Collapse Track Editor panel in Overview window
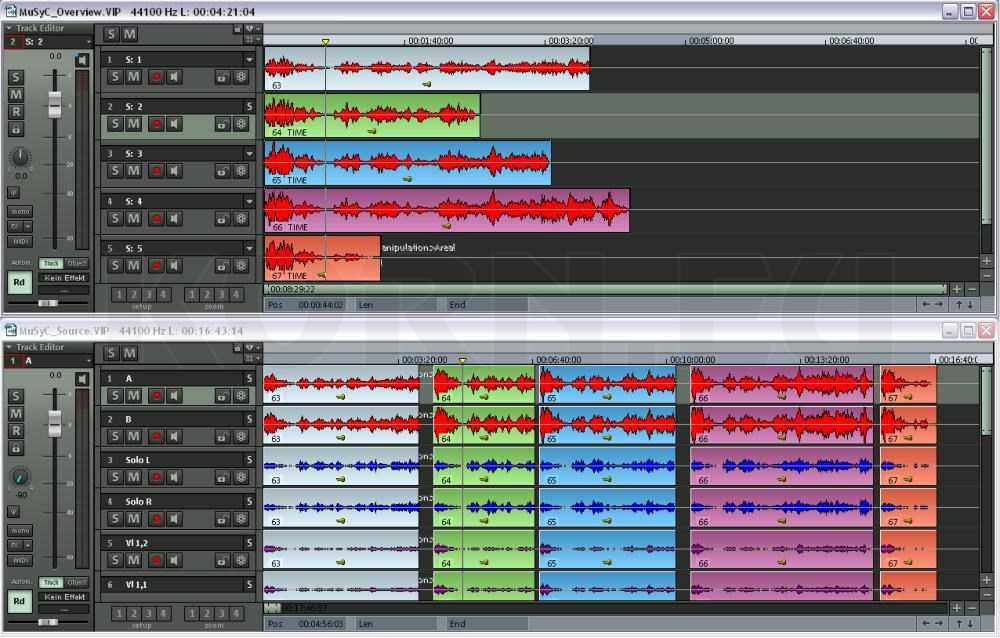The height and width of the screenshot is (638, 1000). tap(10, 28)
